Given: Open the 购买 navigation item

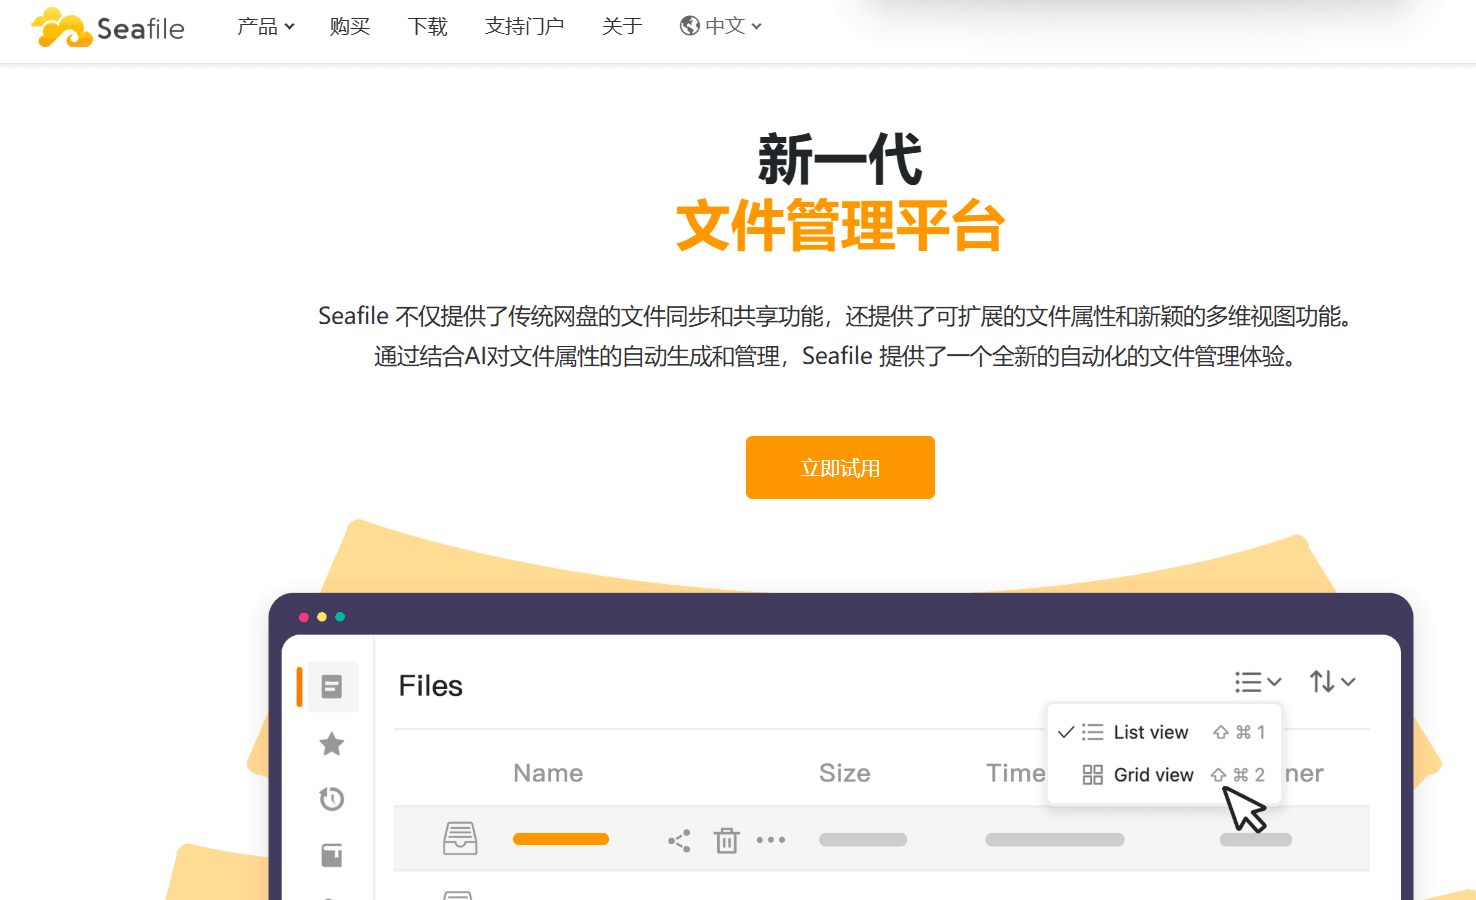Looking at the screenshot, I should [x=350, y=27].
